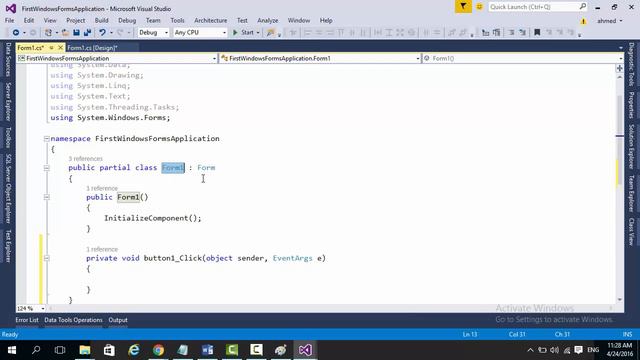Open the Any CPU platform dropdown
The image size is (640, 360).
[x=200, y=33]
